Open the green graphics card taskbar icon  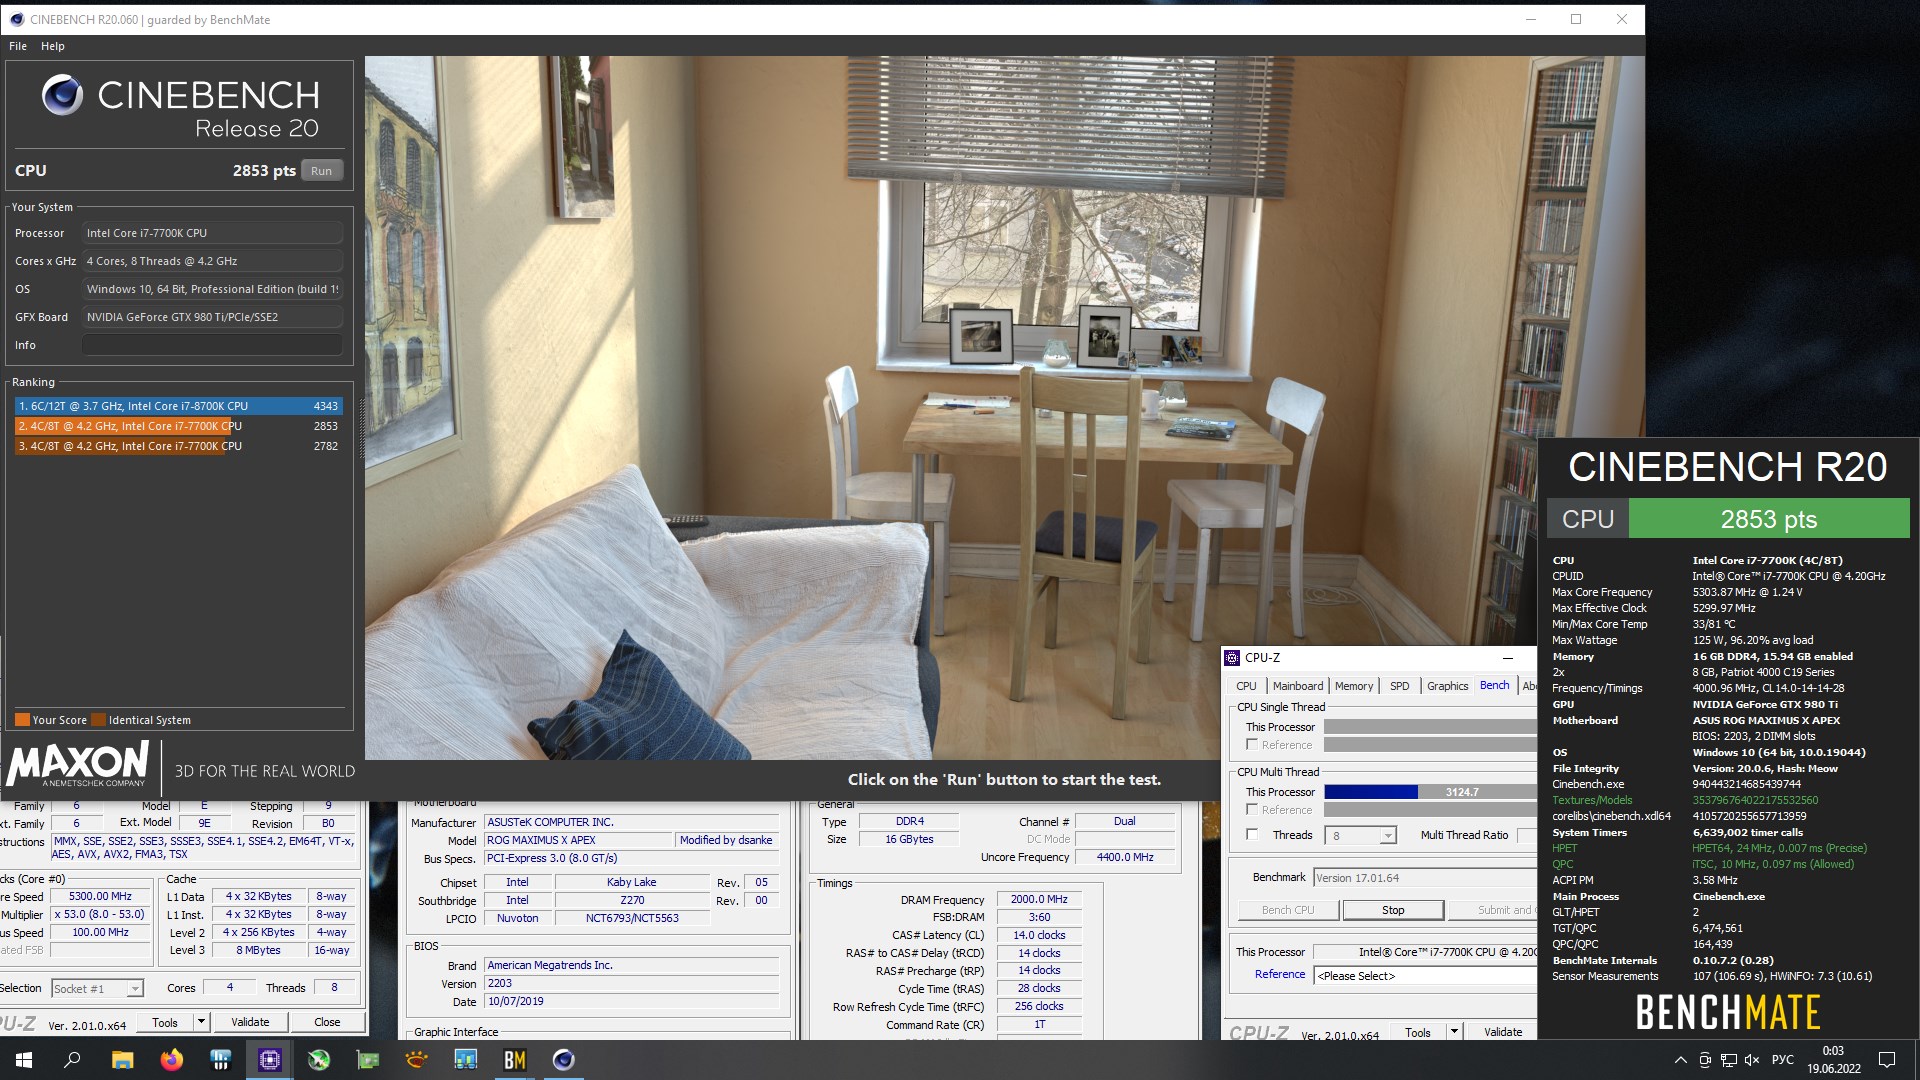[x=368, y=1060]
